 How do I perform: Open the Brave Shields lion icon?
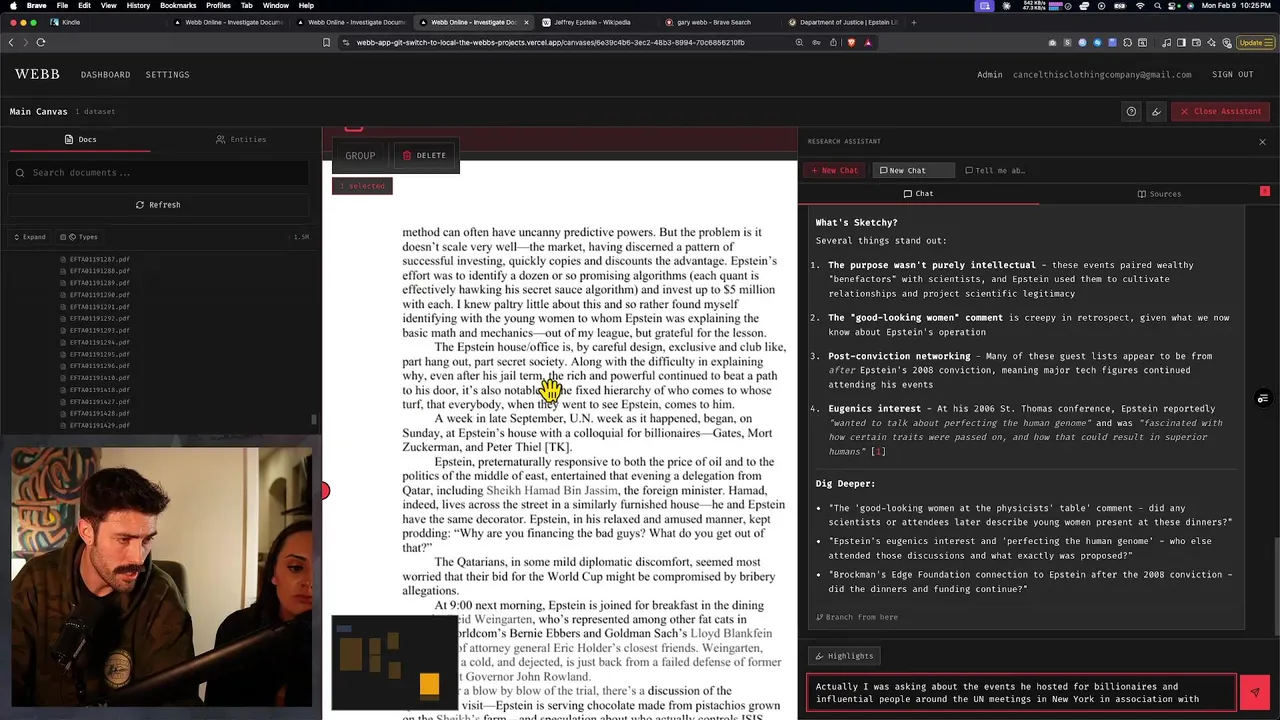pyautogui.click(x=851, y=42)
